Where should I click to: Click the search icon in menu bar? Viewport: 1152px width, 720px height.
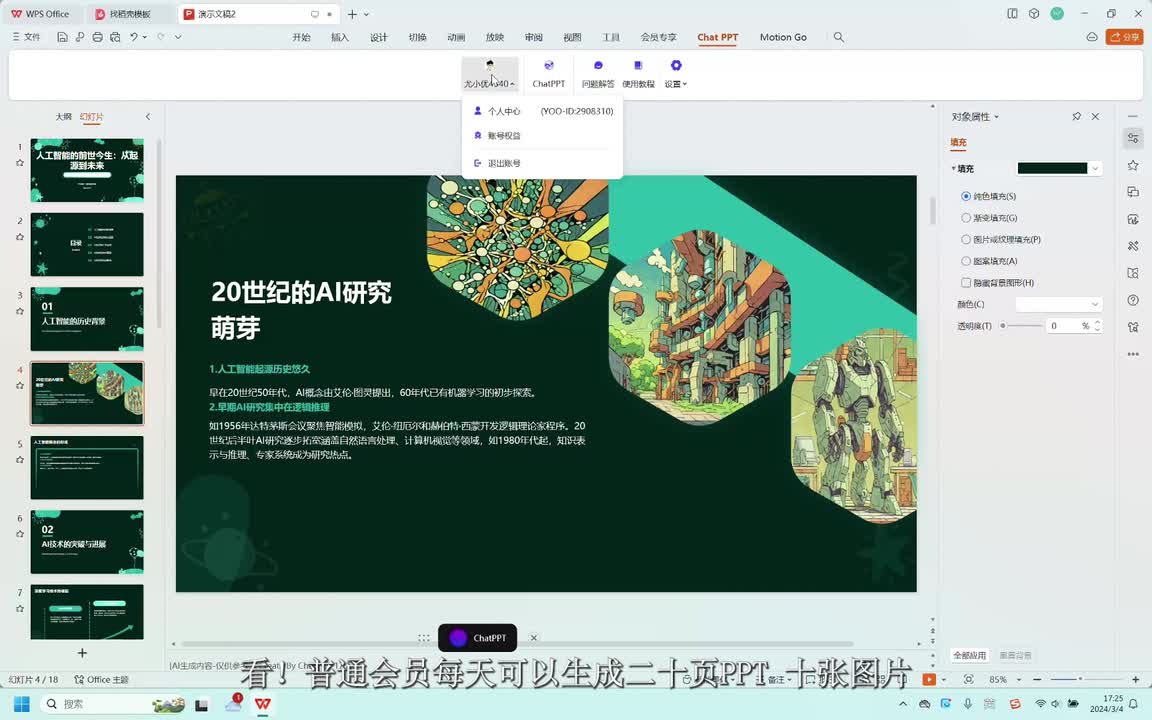coord(839,37)
